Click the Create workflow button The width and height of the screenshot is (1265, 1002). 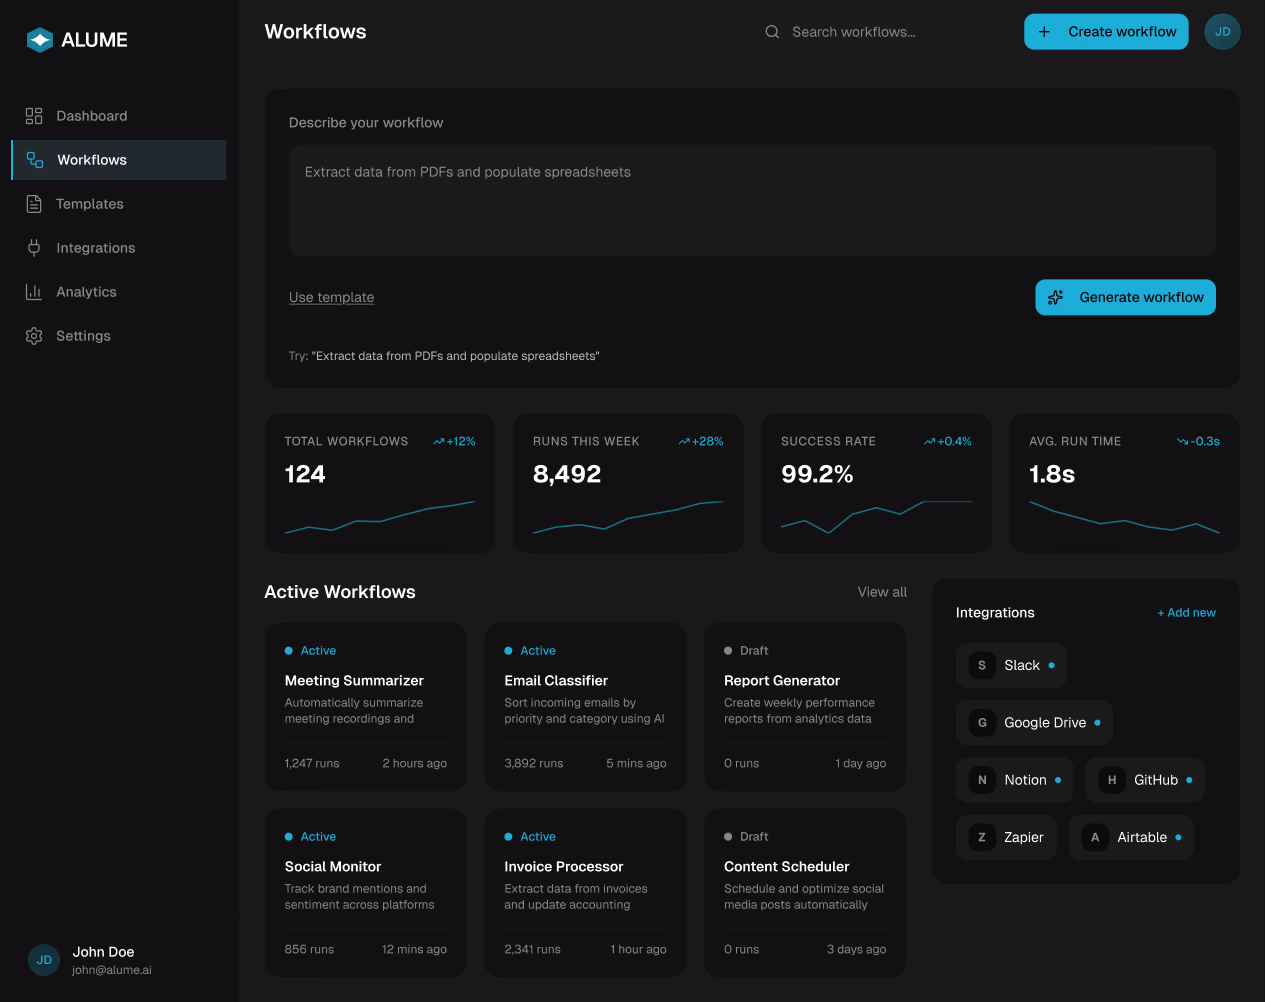tap(1106, 32)
